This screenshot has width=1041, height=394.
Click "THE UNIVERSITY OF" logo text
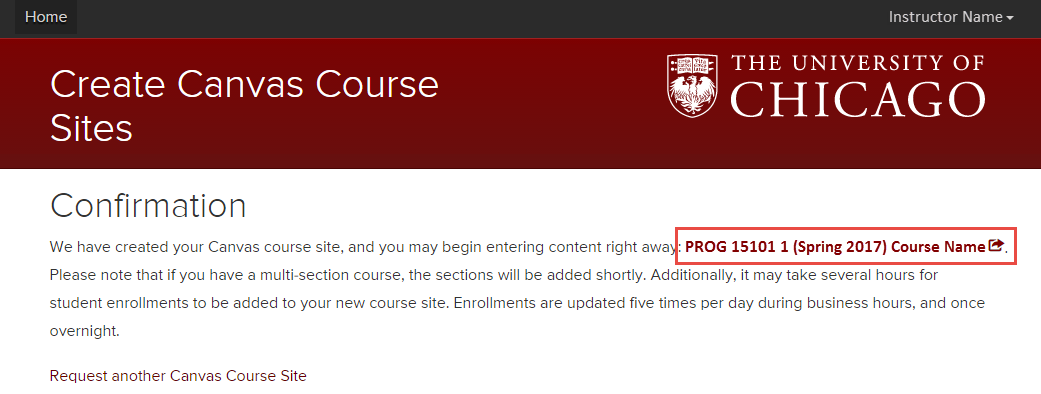coord(858,64)
